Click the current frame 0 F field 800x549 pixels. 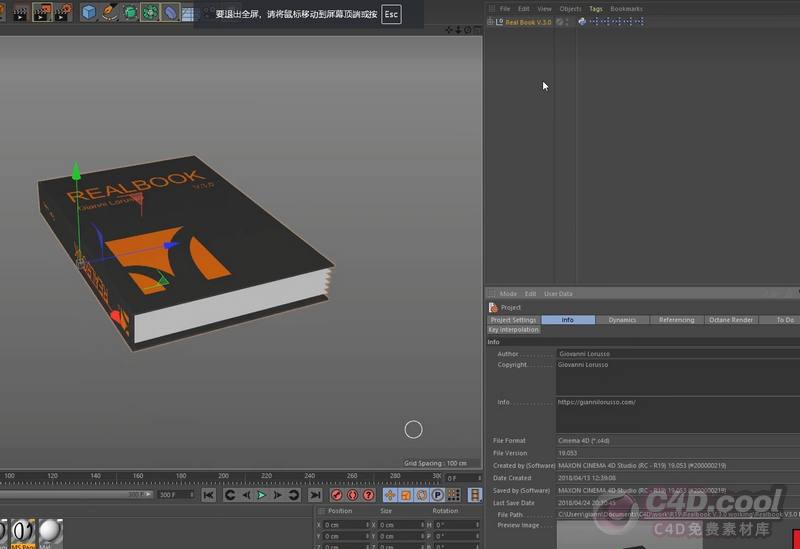point(463,479)
